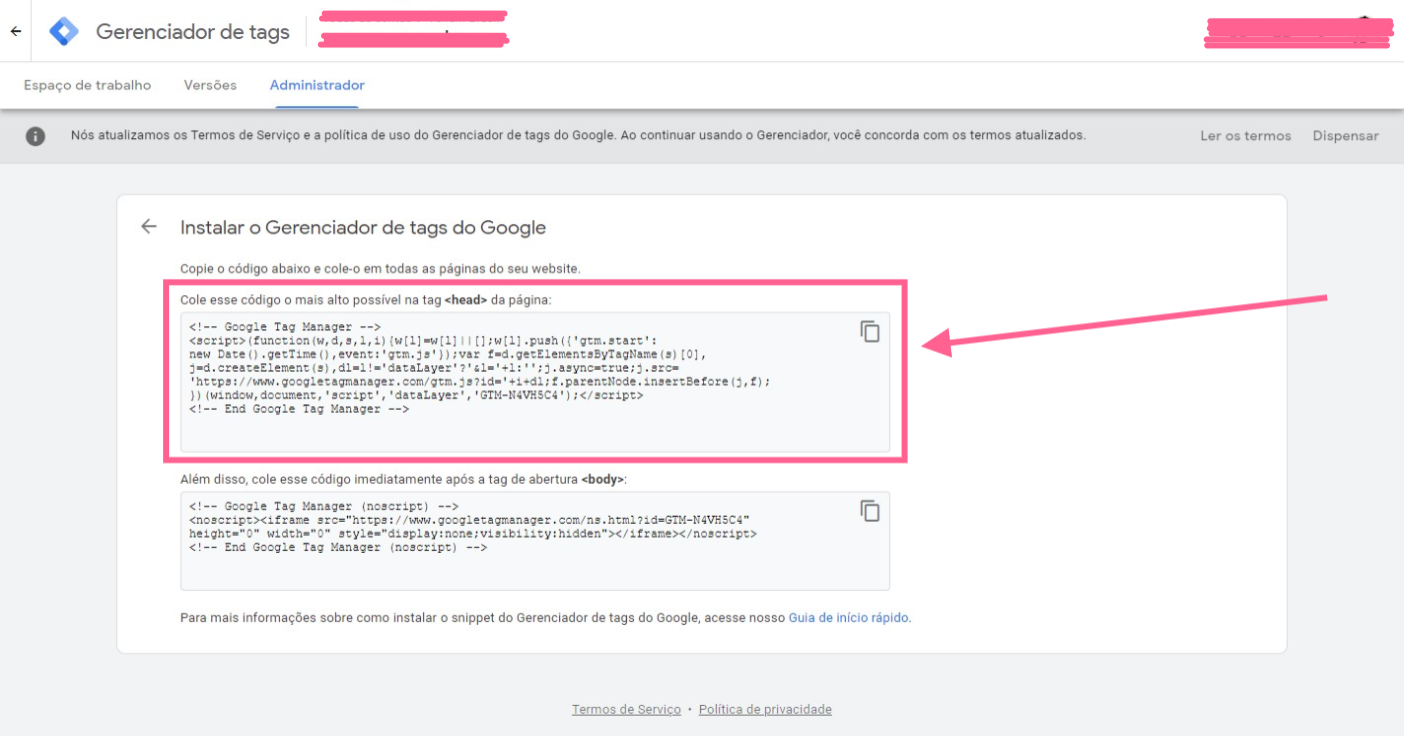The image size is (1404, 736).
Task: Click the top-left back arrow icon
Action: point(16,31)
